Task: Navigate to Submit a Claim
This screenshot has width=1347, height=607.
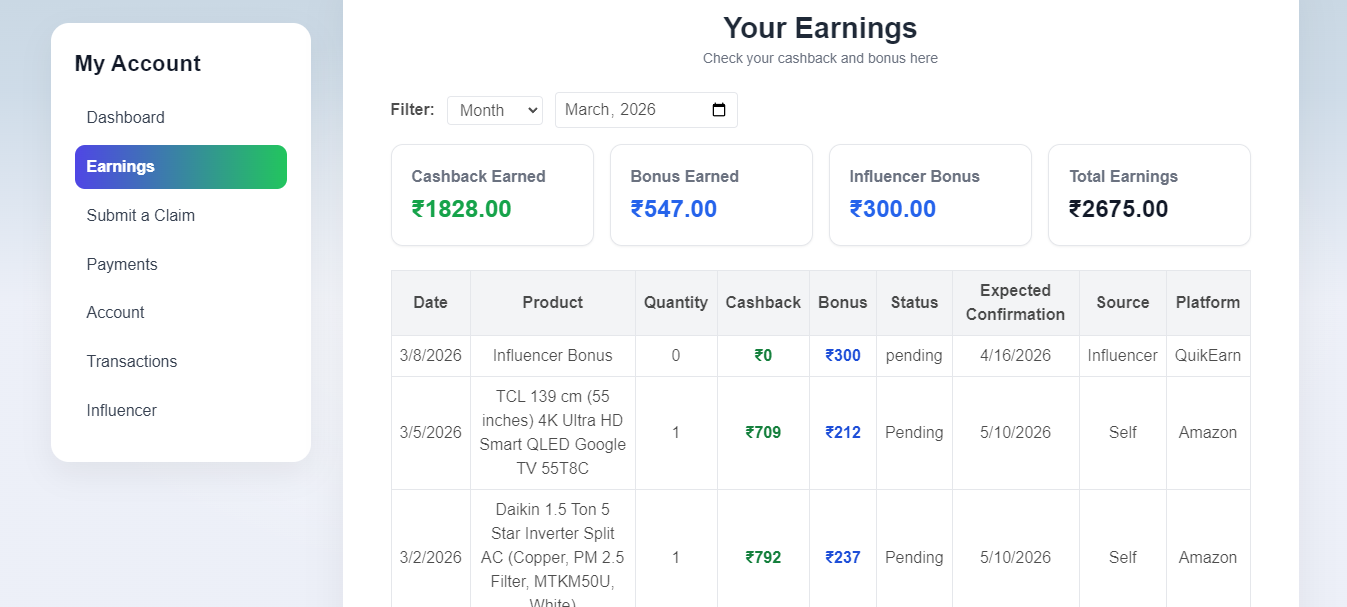Action: click(139, 215)
